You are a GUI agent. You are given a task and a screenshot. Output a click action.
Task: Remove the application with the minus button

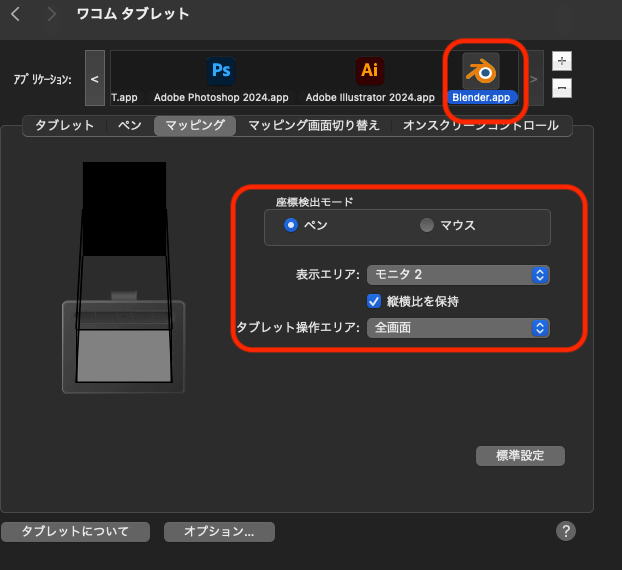[x=562, y=88]
